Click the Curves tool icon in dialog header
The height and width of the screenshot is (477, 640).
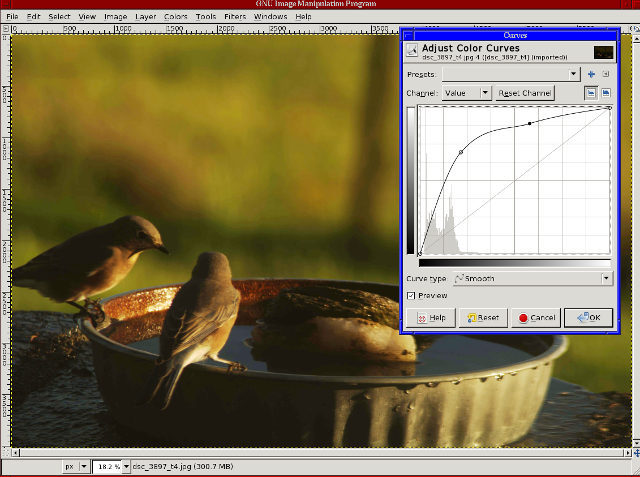click(411, 51)
